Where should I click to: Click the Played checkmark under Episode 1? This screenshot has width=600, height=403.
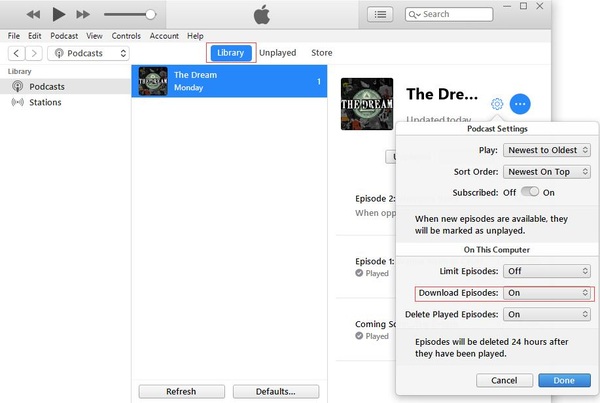tap(359, 273)
